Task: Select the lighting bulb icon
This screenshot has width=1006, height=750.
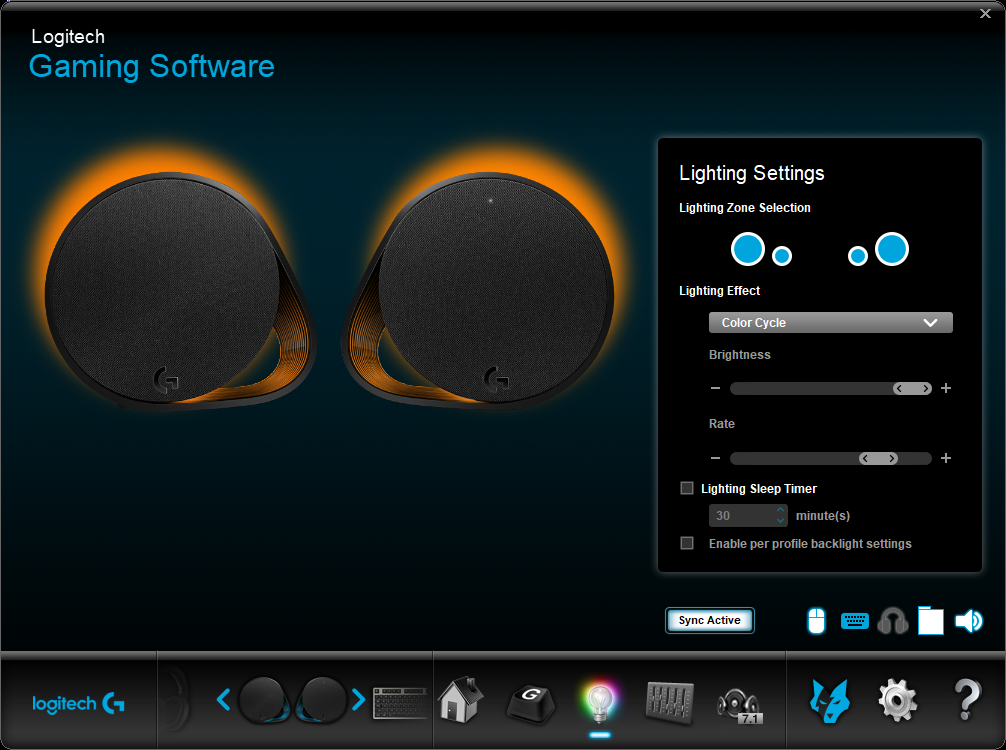Action: pos(600,701)
